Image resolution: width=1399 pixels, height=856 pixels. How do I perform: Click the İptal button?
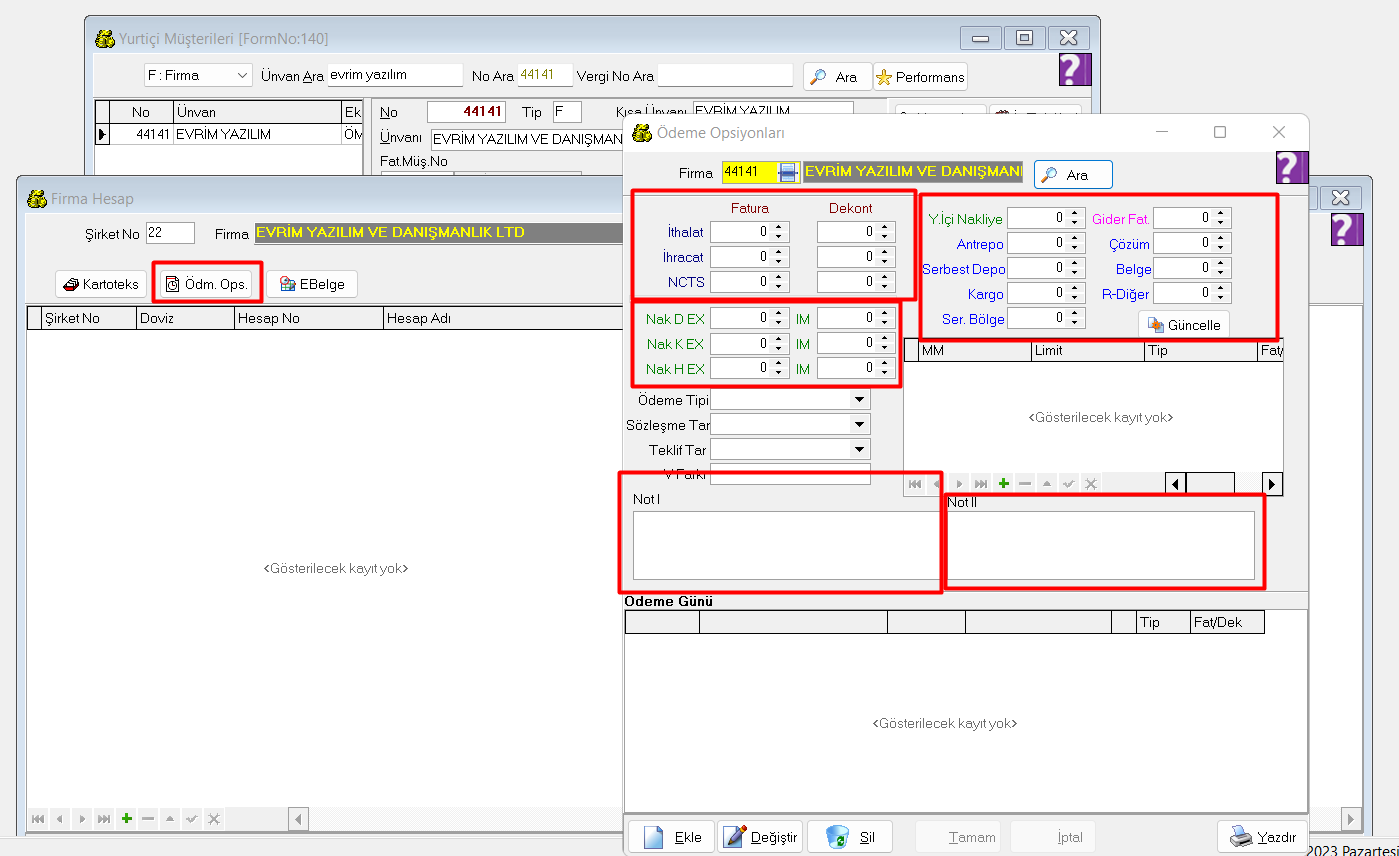(x=1054, y=837)
